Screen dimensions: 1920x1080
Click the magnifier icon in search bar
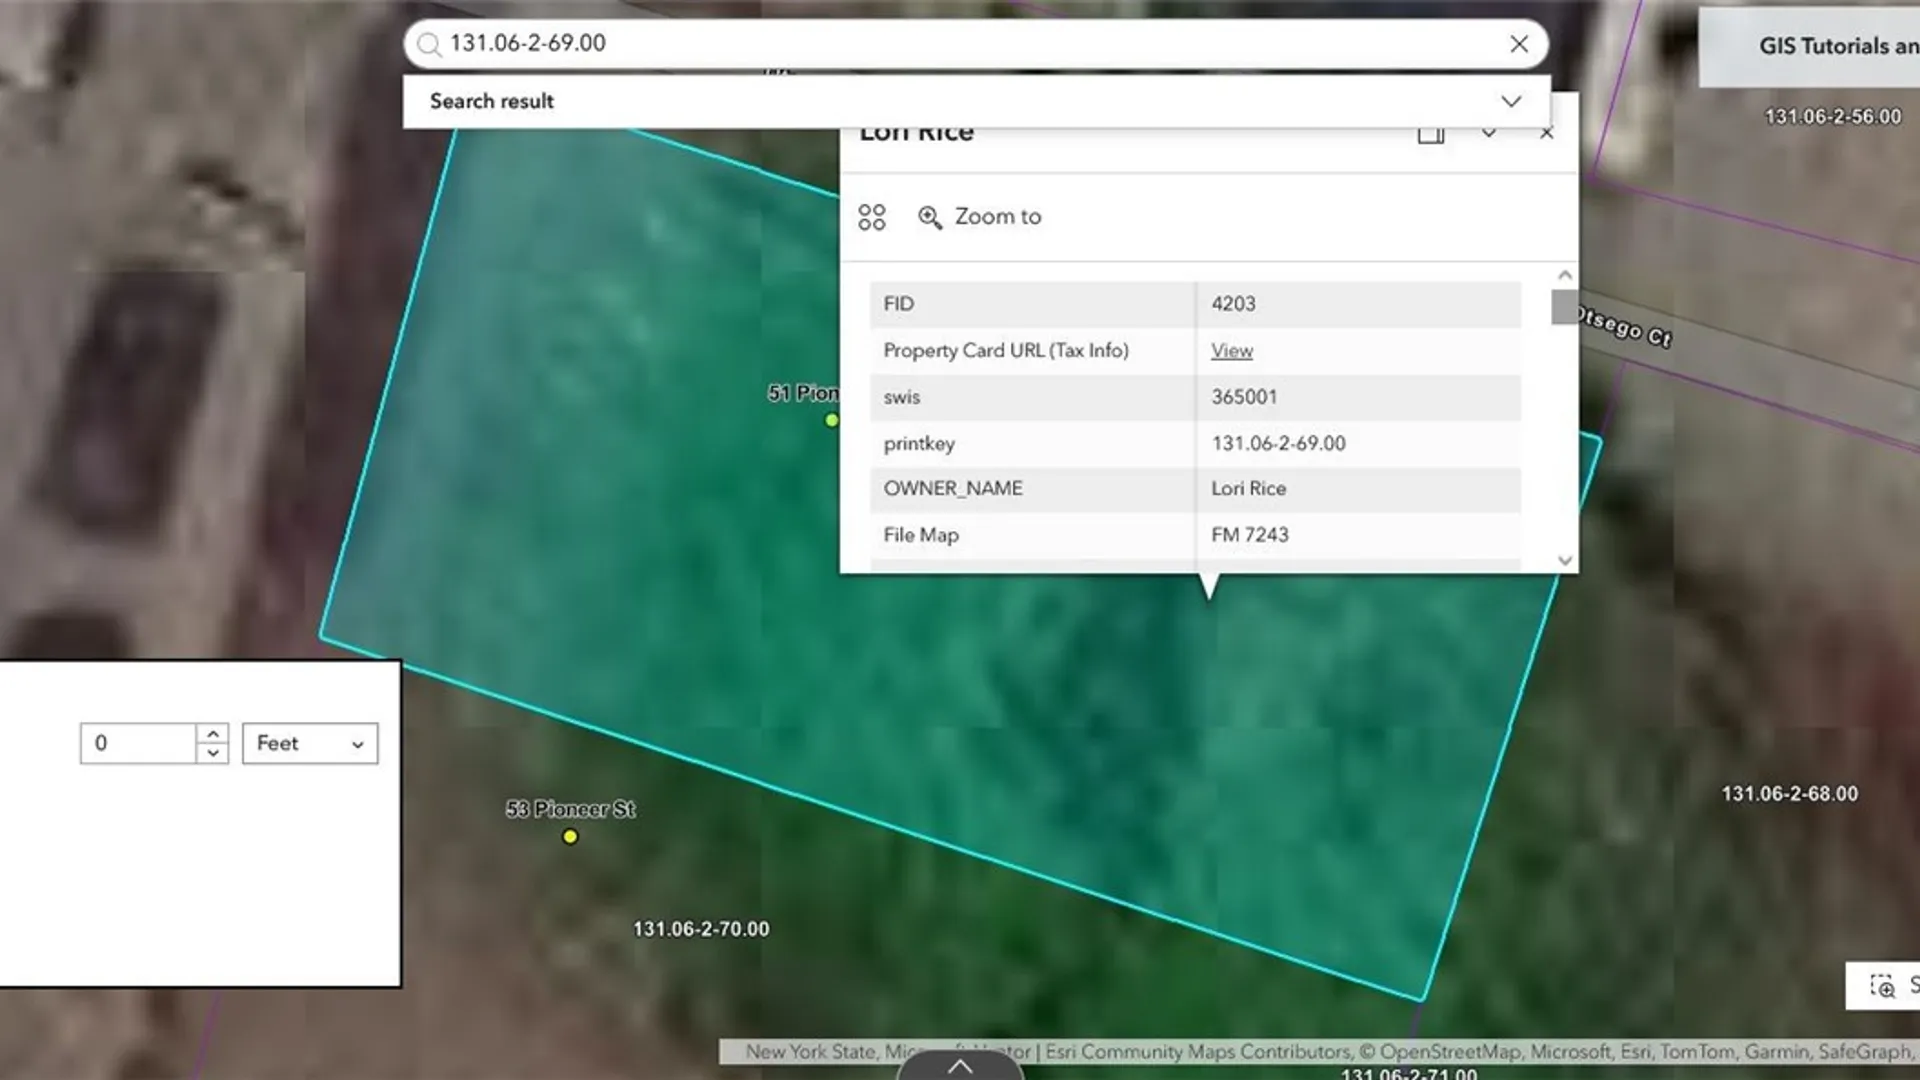tap(429, 44)
